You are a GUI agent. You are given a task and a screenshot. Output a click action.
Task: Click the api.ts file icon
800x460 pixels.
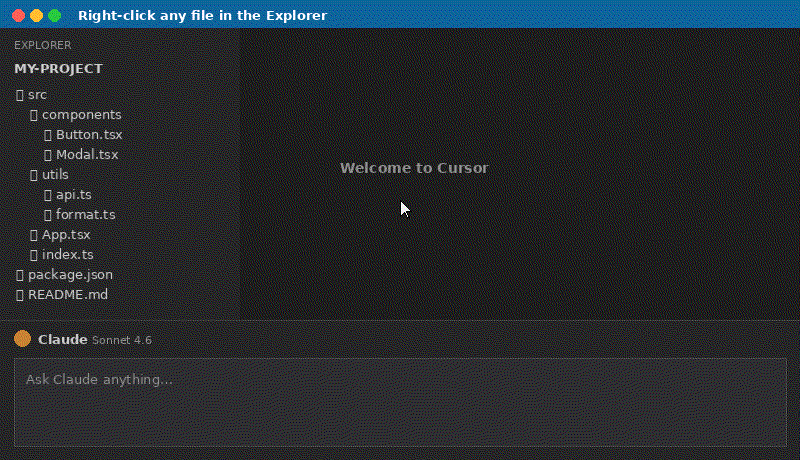[x=47, y=195]
